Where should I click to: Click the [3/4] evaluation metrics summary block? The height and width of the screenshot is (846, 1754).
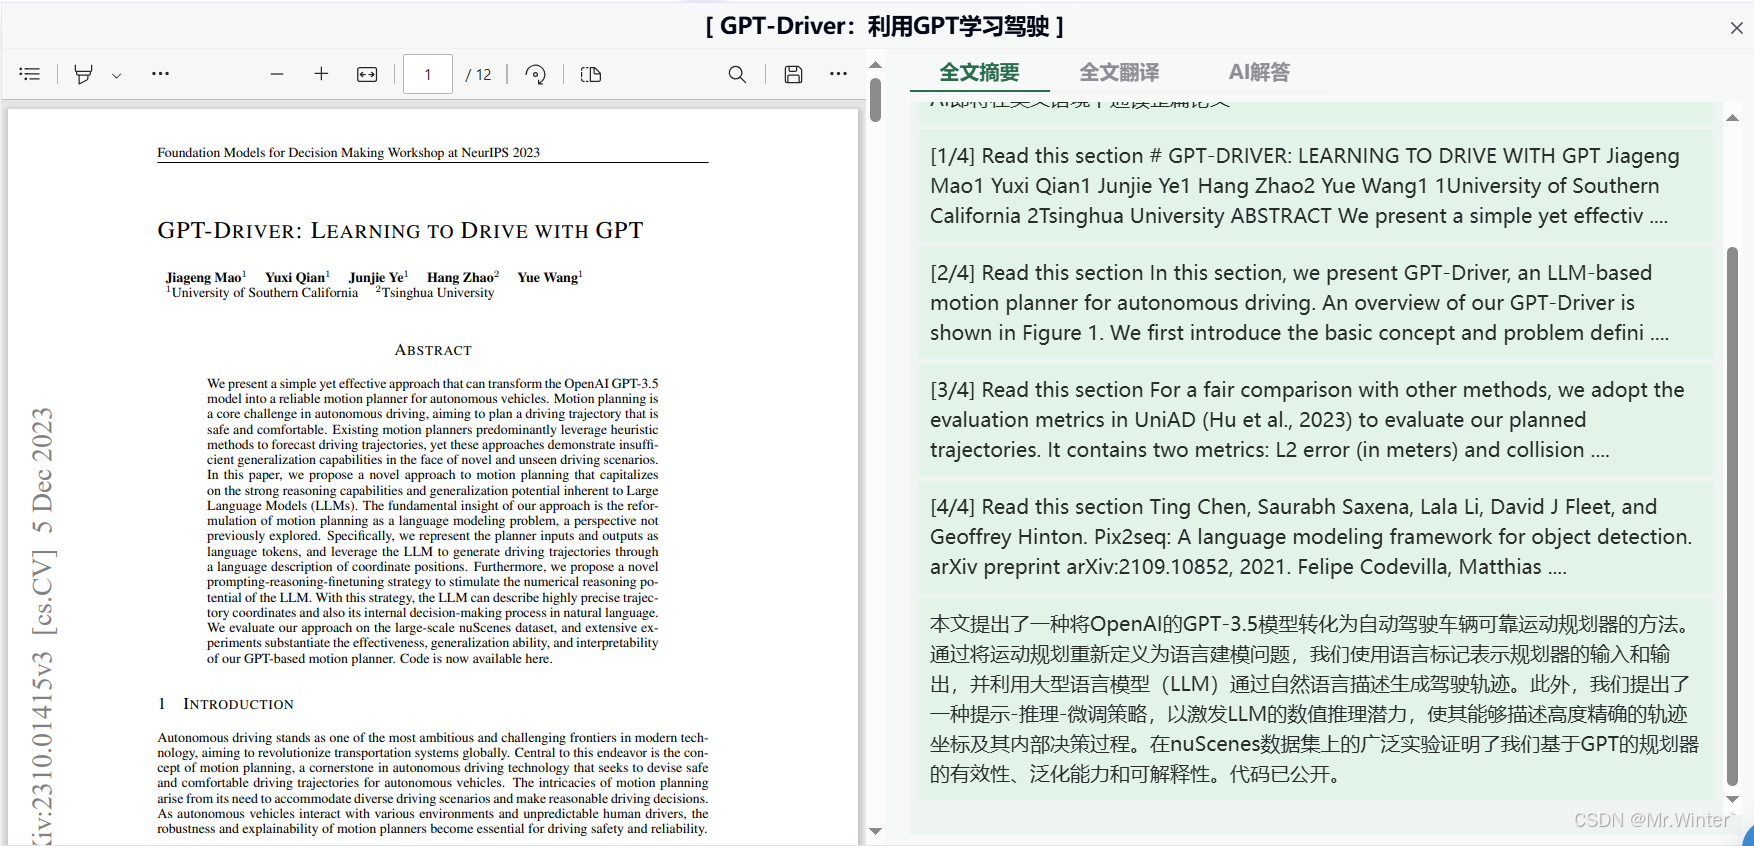1315,420
